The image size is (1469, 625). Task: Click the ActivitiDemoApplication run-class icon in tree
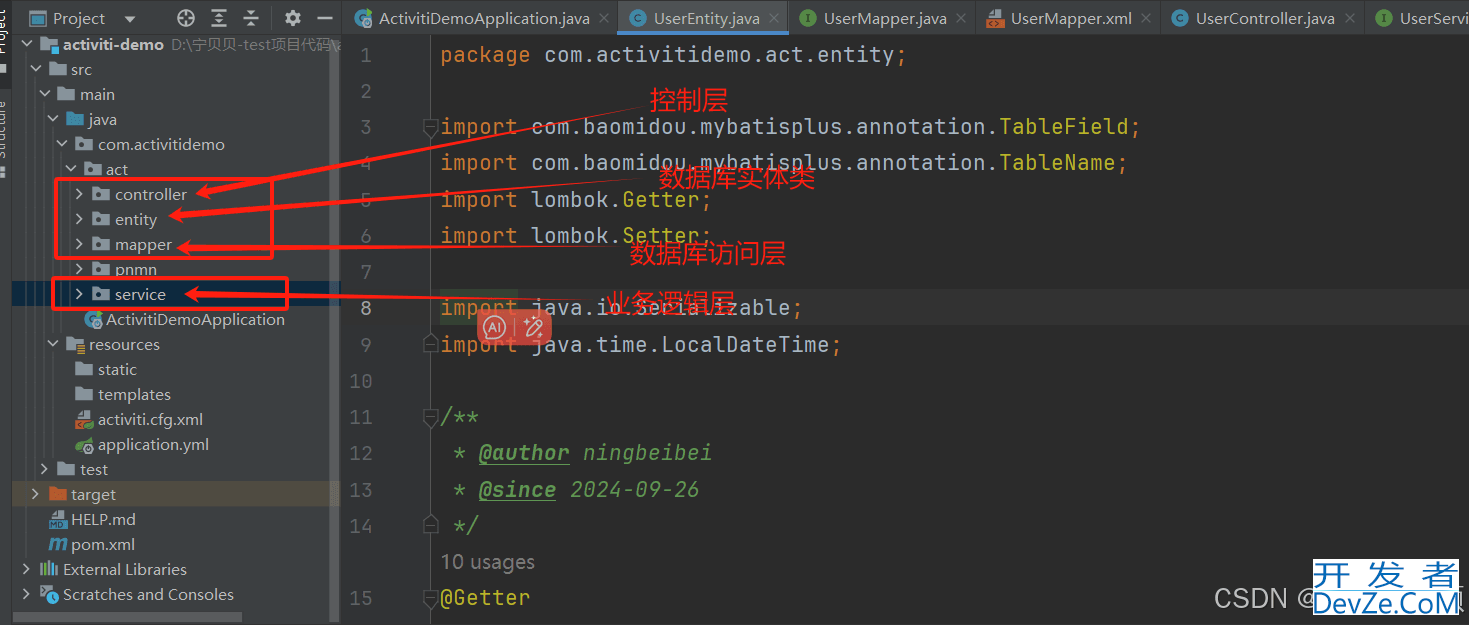pyautogui.click(x=93, y=319)
